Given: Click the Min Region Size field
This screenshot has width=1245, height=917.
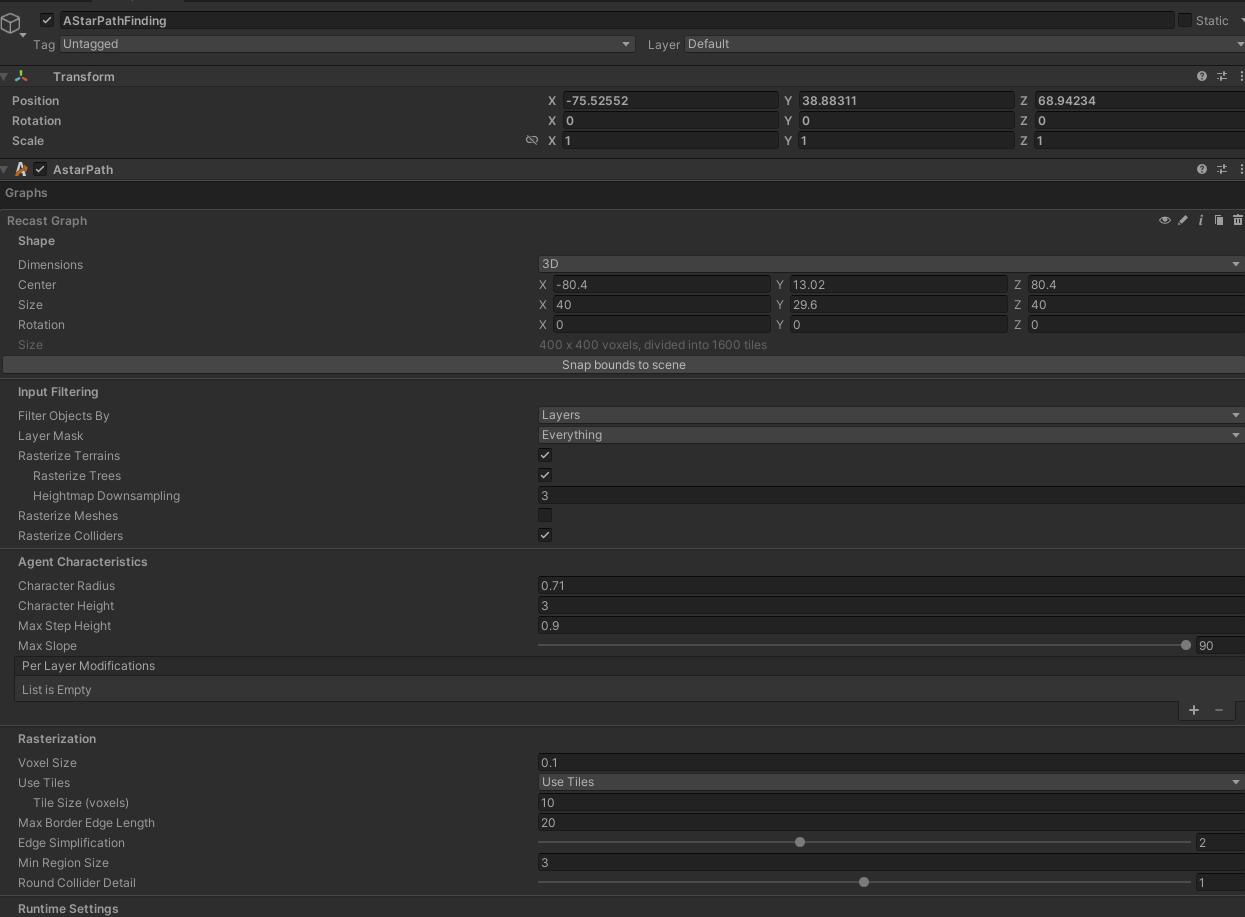Looking at the screenshot, I should click(891, 863).
